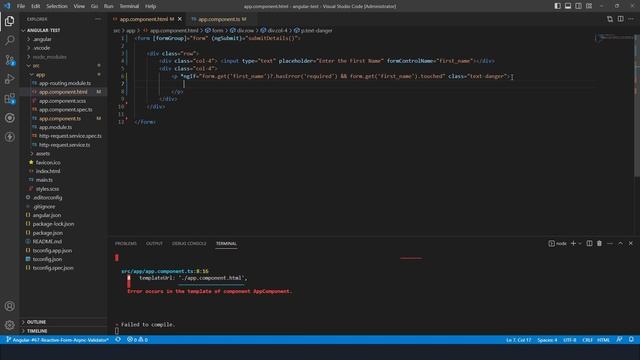Click the p.text-danger breadcrumb item
Screen dimensions: 640x360
pyautogui.click(x=313, y=30)
